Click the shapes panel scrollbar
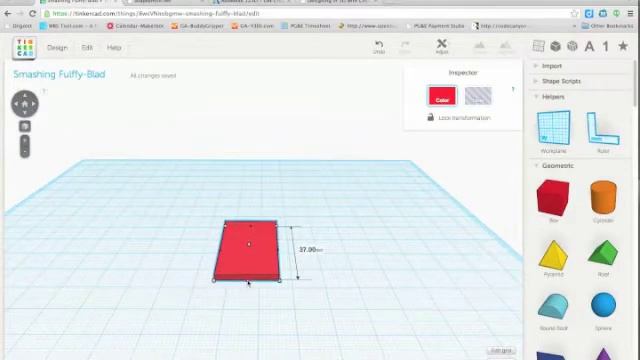 click(635, 84)
